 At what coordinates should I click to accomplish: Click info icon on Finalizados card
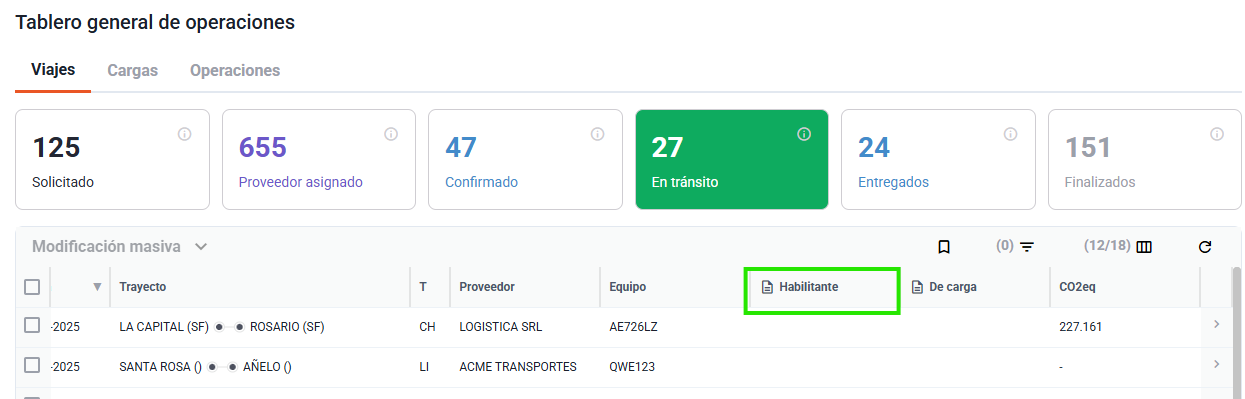coord(1217,134)
